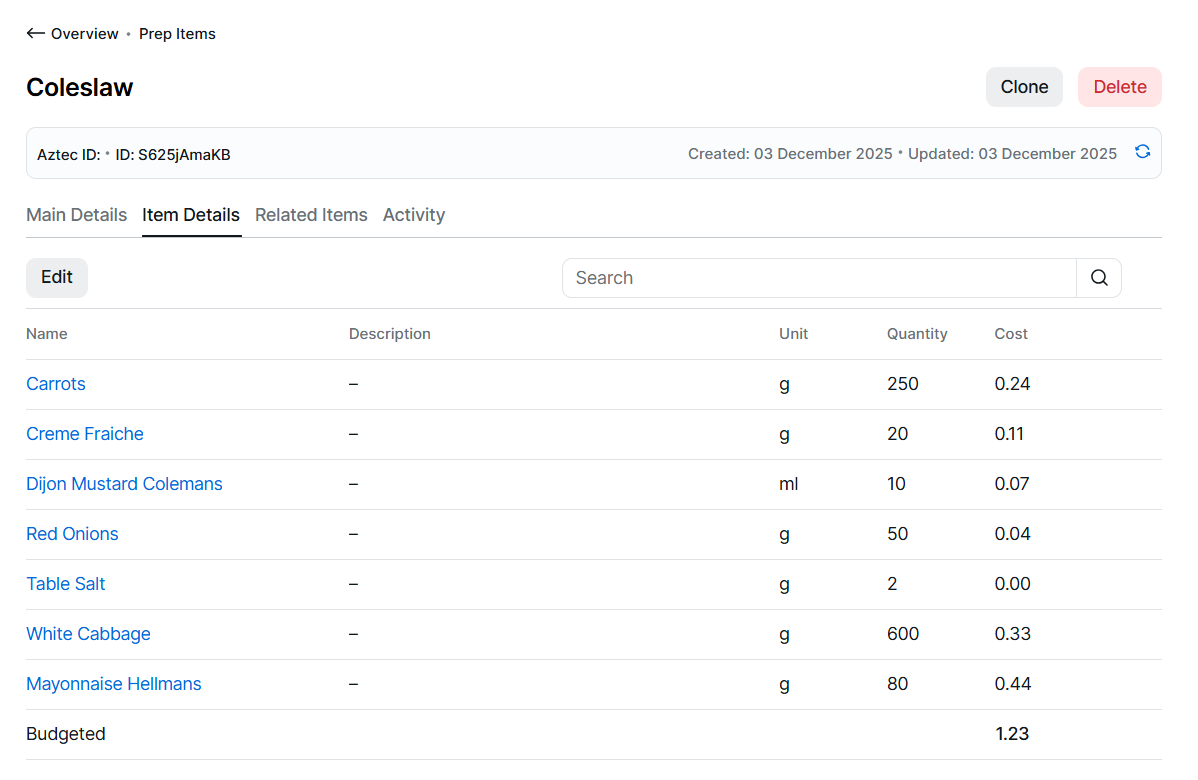The width and height of the screenshot is (1198, 780).
Task: Open the Red Onions ingredient
Action: point(72,534)
